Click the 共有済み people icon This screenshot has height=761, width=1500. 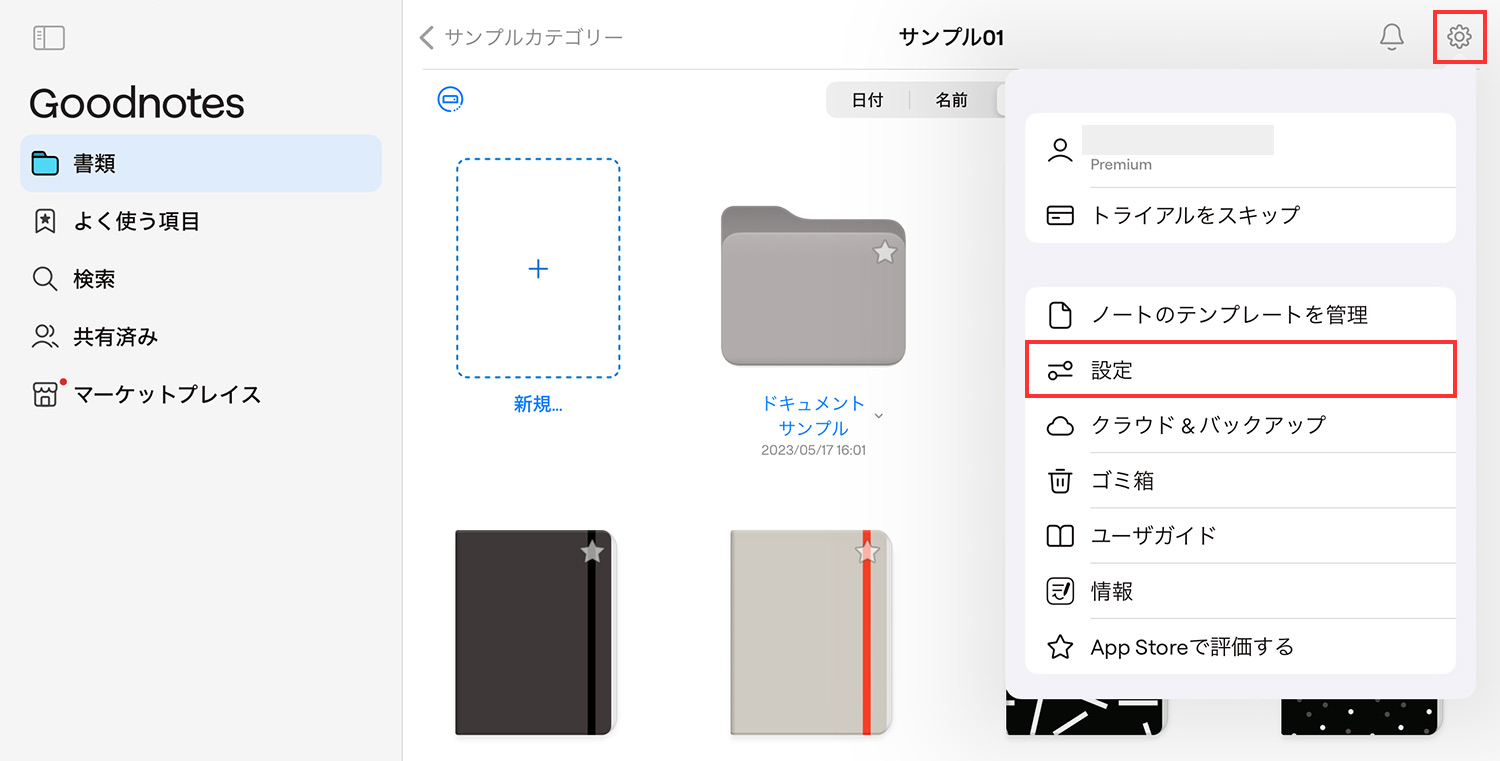[45, 337]
